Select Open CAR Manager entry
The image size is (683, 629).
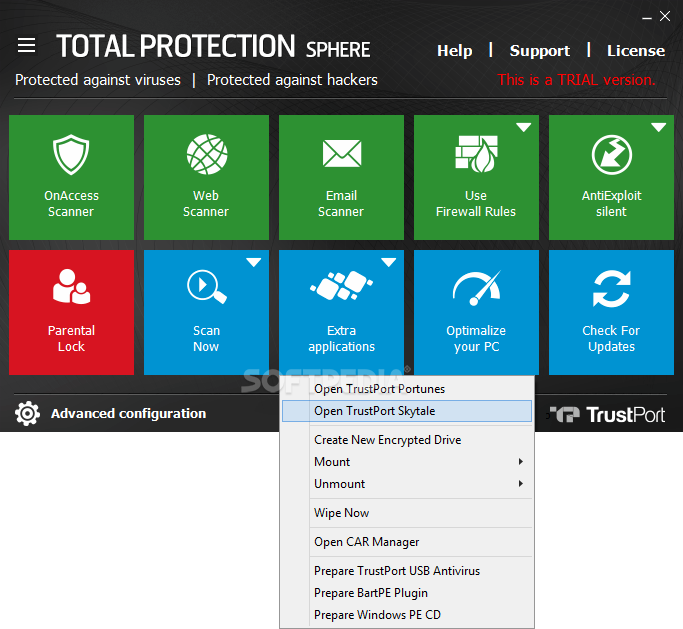click(407, 542)
